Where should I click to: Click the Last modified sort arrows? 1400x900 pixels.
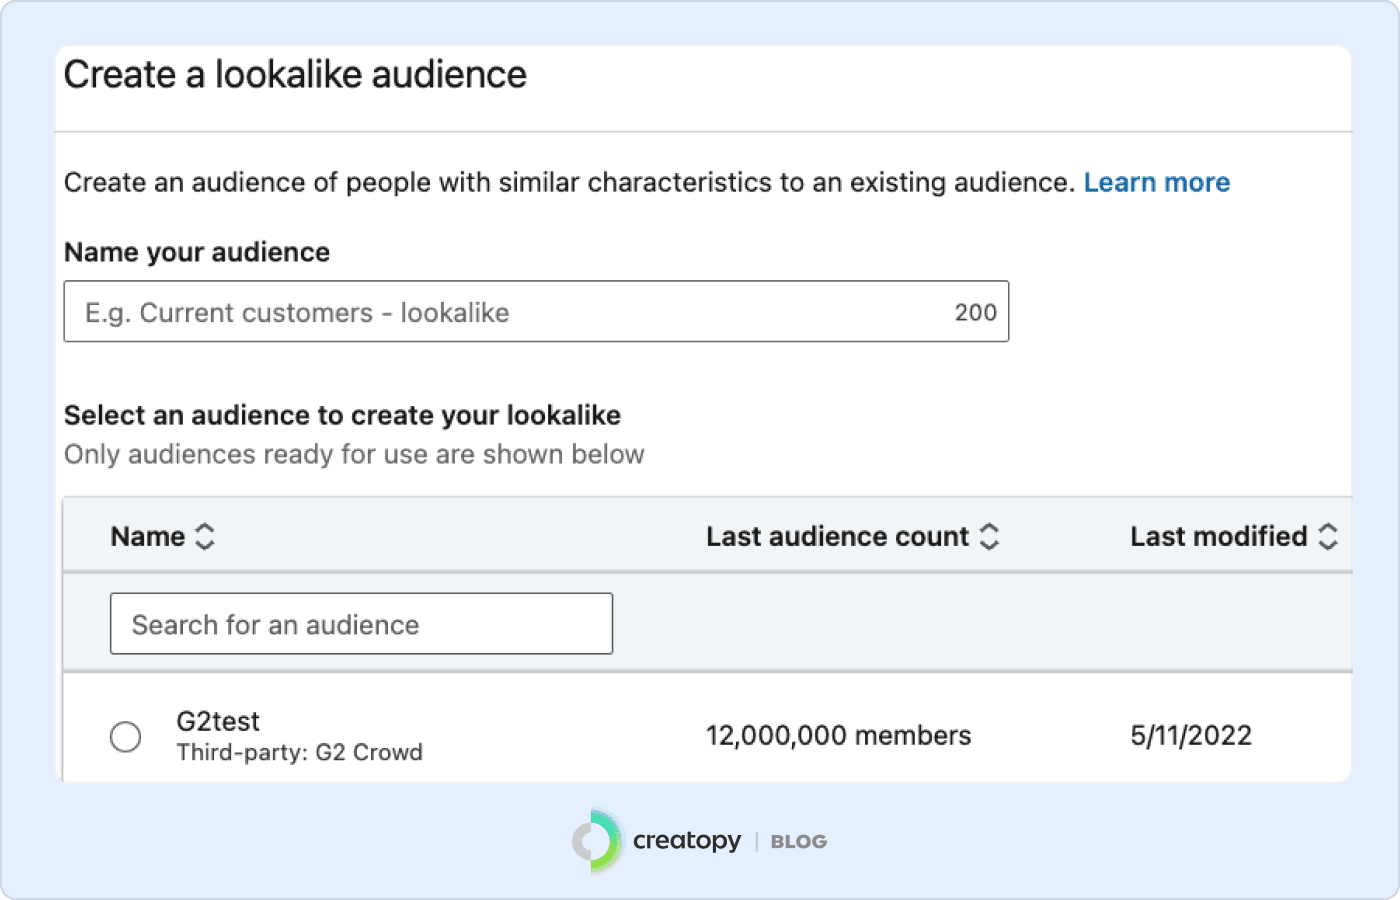[x=1328, y=537]
